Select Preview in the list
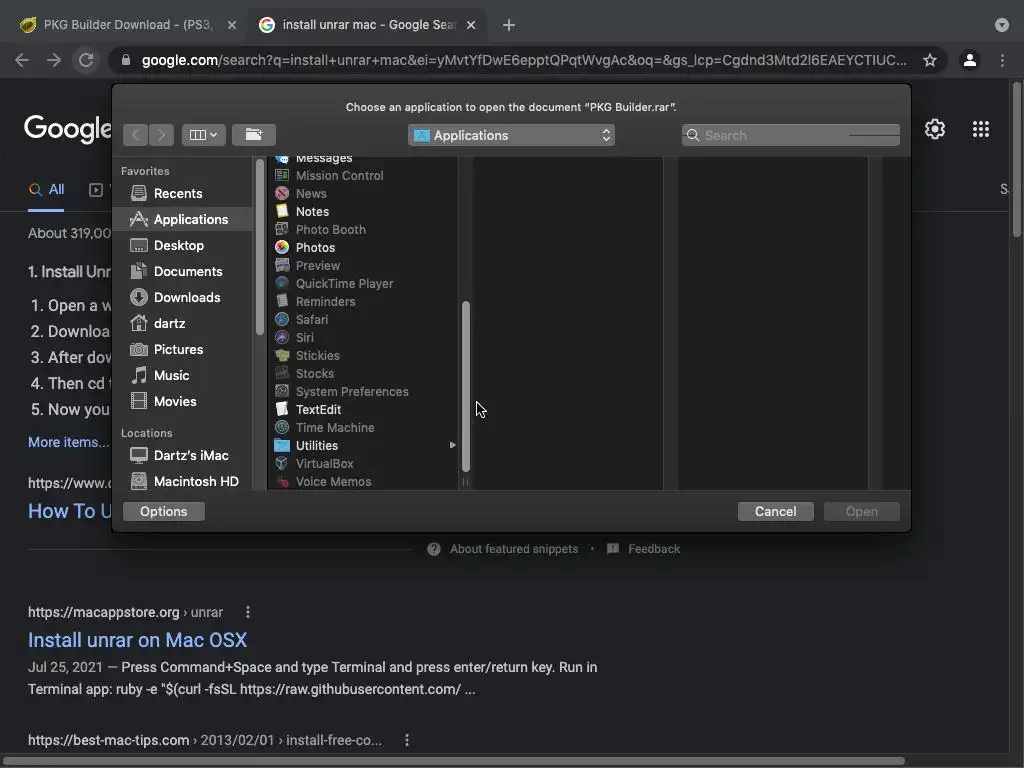 [x=364, y=266]
